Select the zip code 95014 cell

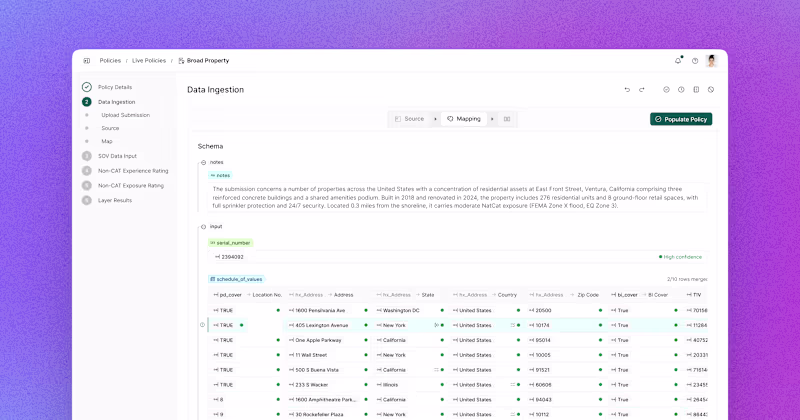pyautogui.click(x=566, y=340)
